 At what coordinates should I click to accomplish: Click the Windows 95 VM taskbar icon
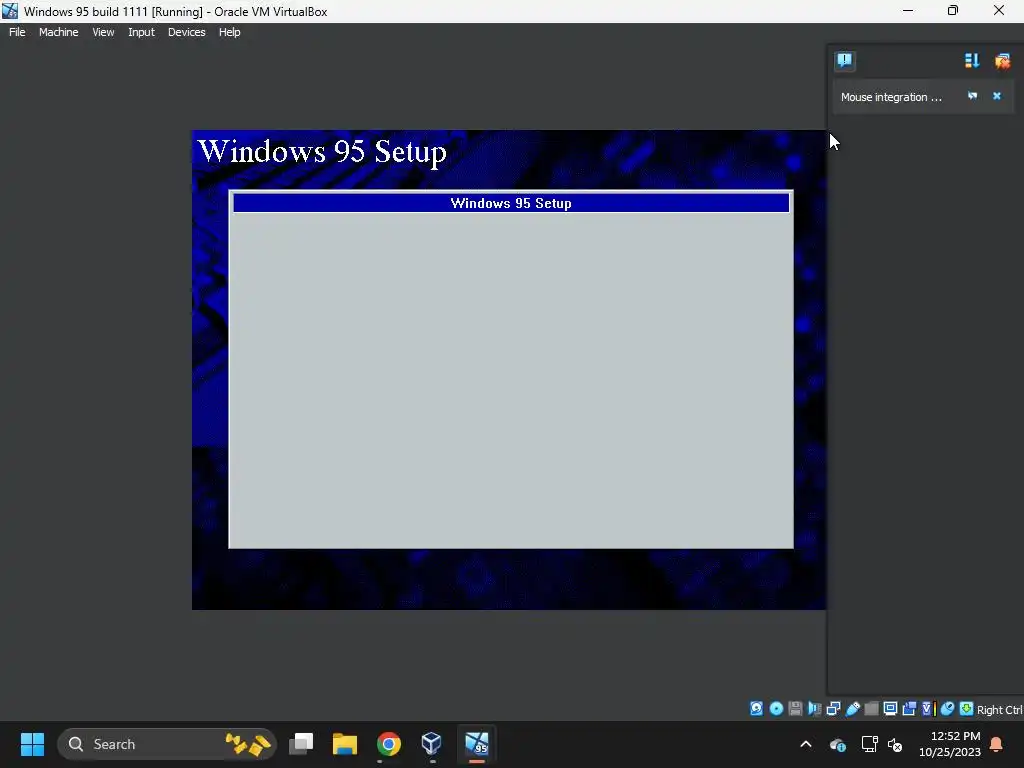[x=476, y=744]
